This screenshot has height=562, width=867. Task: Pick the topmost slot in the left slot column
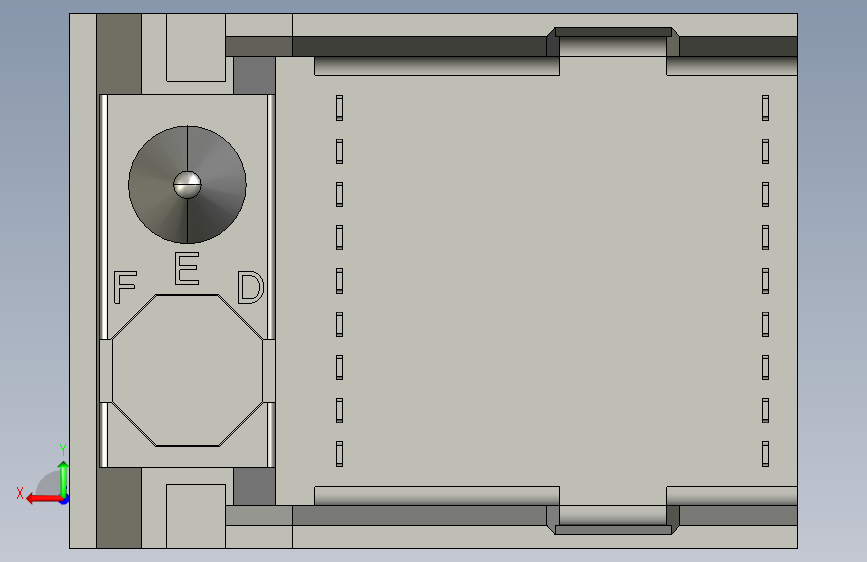pyautogui.click(x=340, y=108)
